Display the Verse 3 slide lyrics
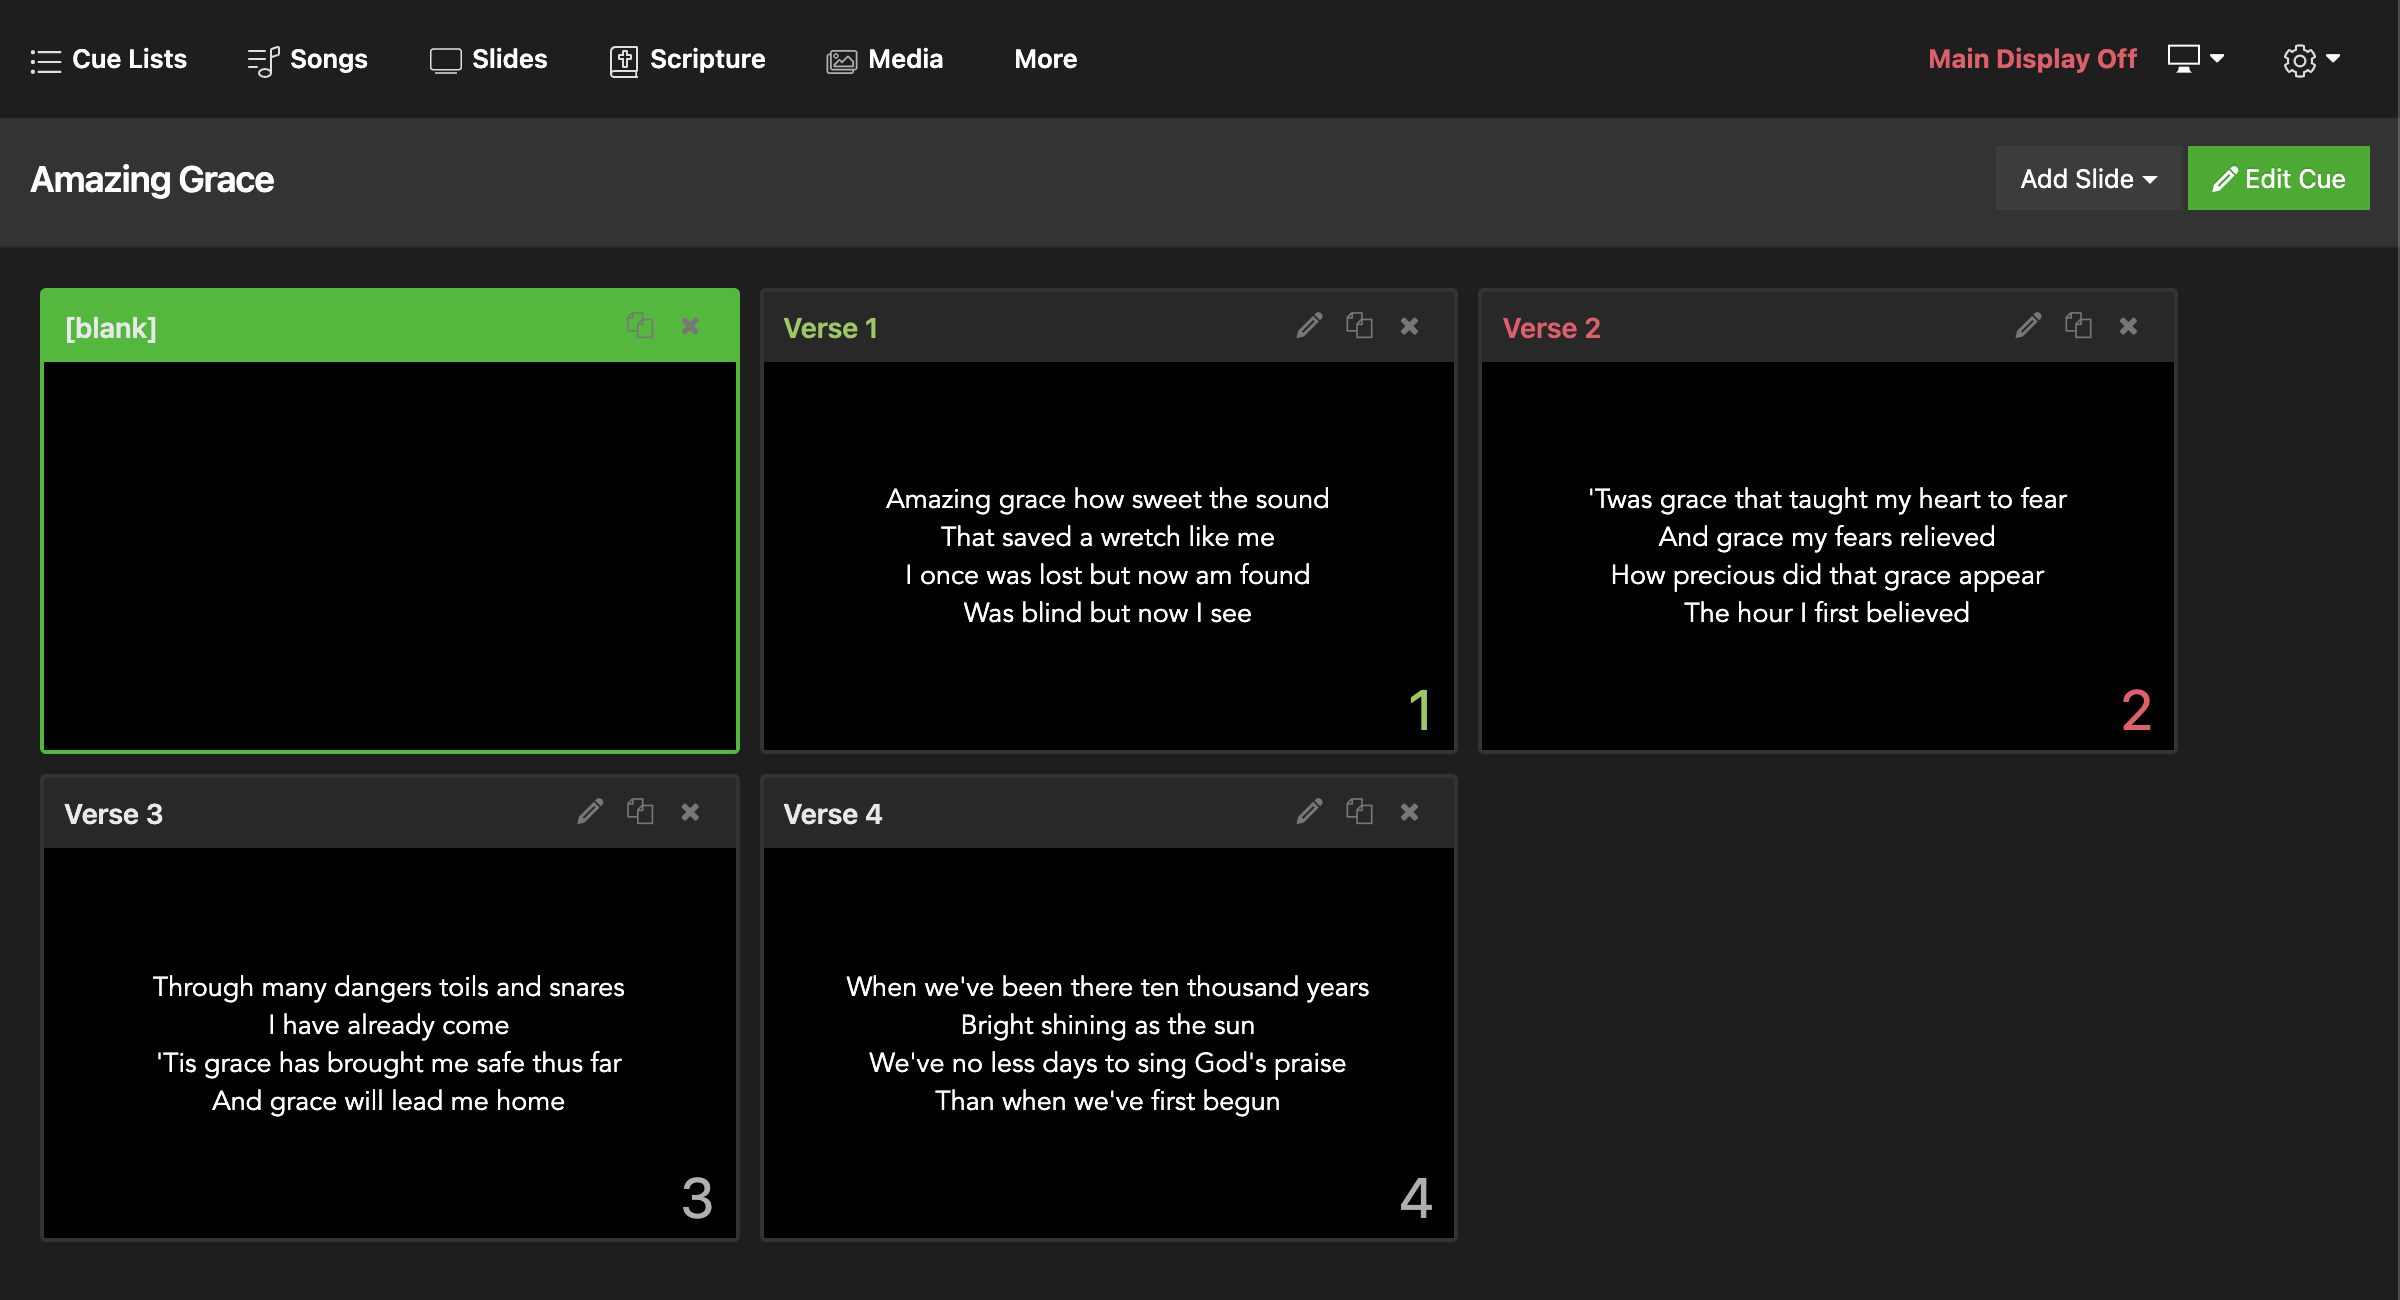 click(x=390, y=1042)
